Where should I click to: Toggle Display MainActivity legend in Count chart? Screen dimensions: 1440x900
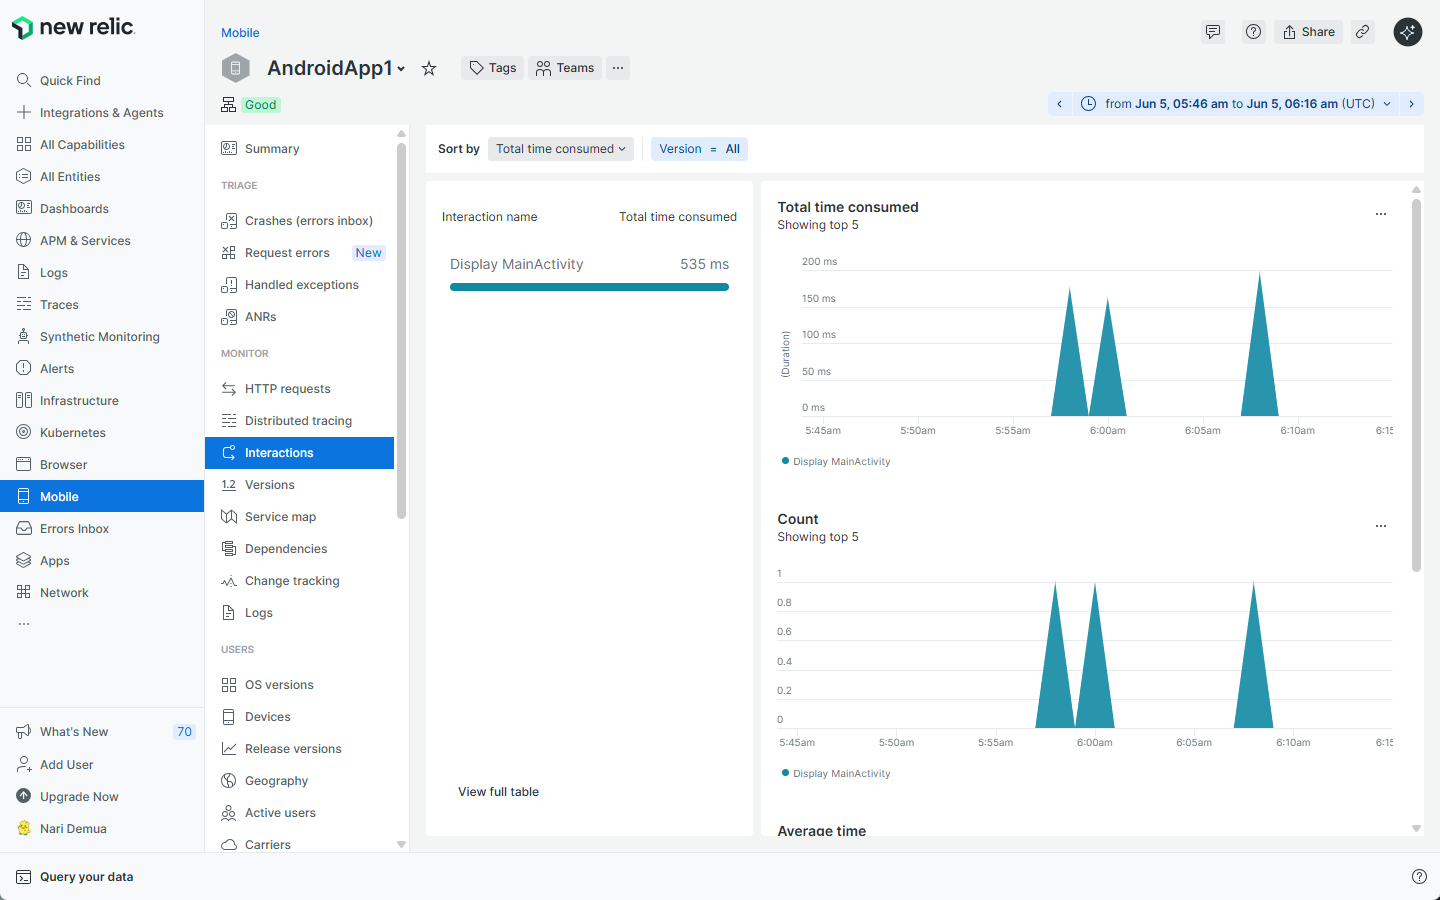coord(836,774)
